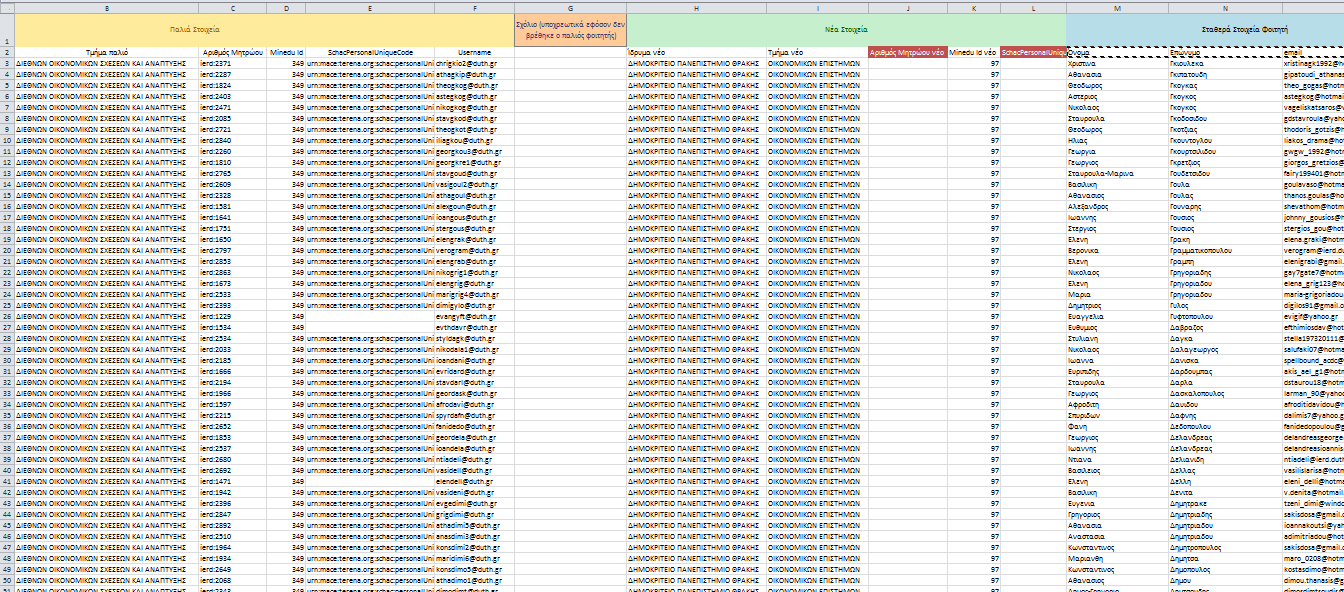Click surname cell 'Δεδοπουλου'
Image resolution: width=1344 pixels, height=592 pixels.
(x=1225, y=426)
